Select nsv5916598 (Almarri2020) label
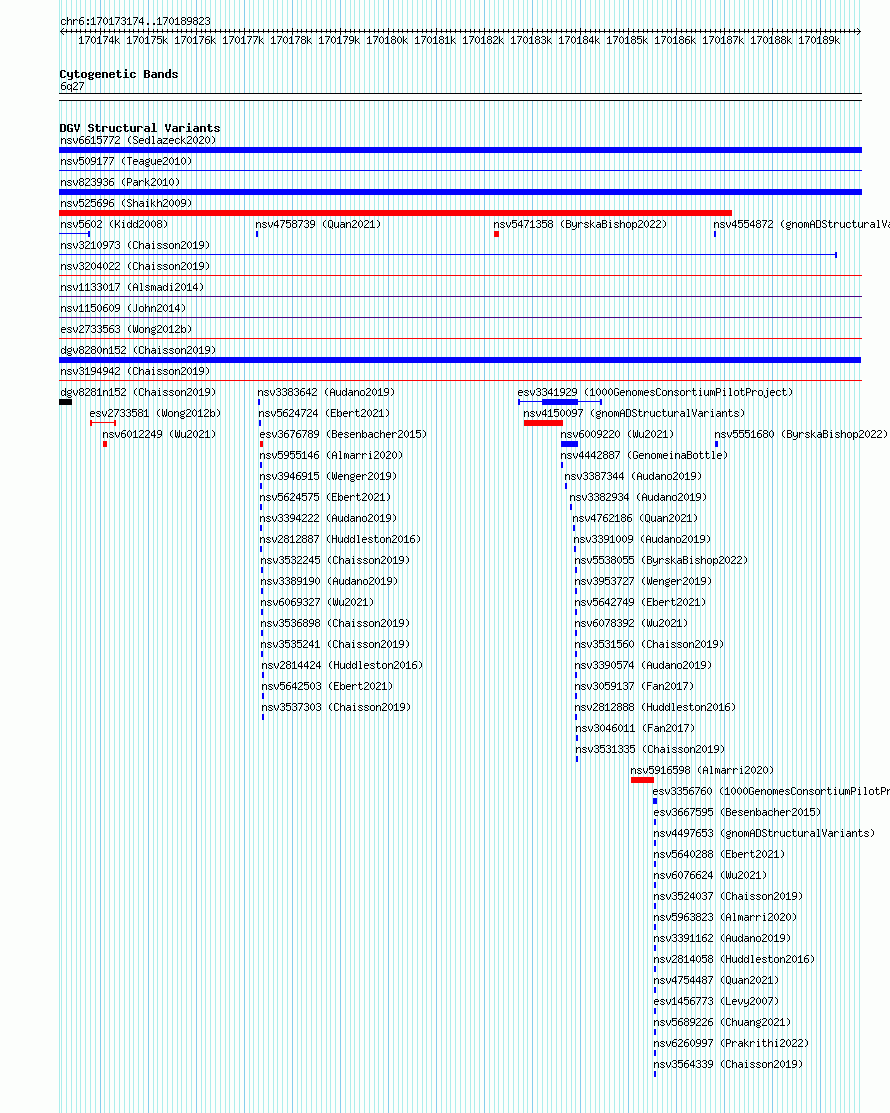This screenshot has height=1113, width=890. (702, 770)
